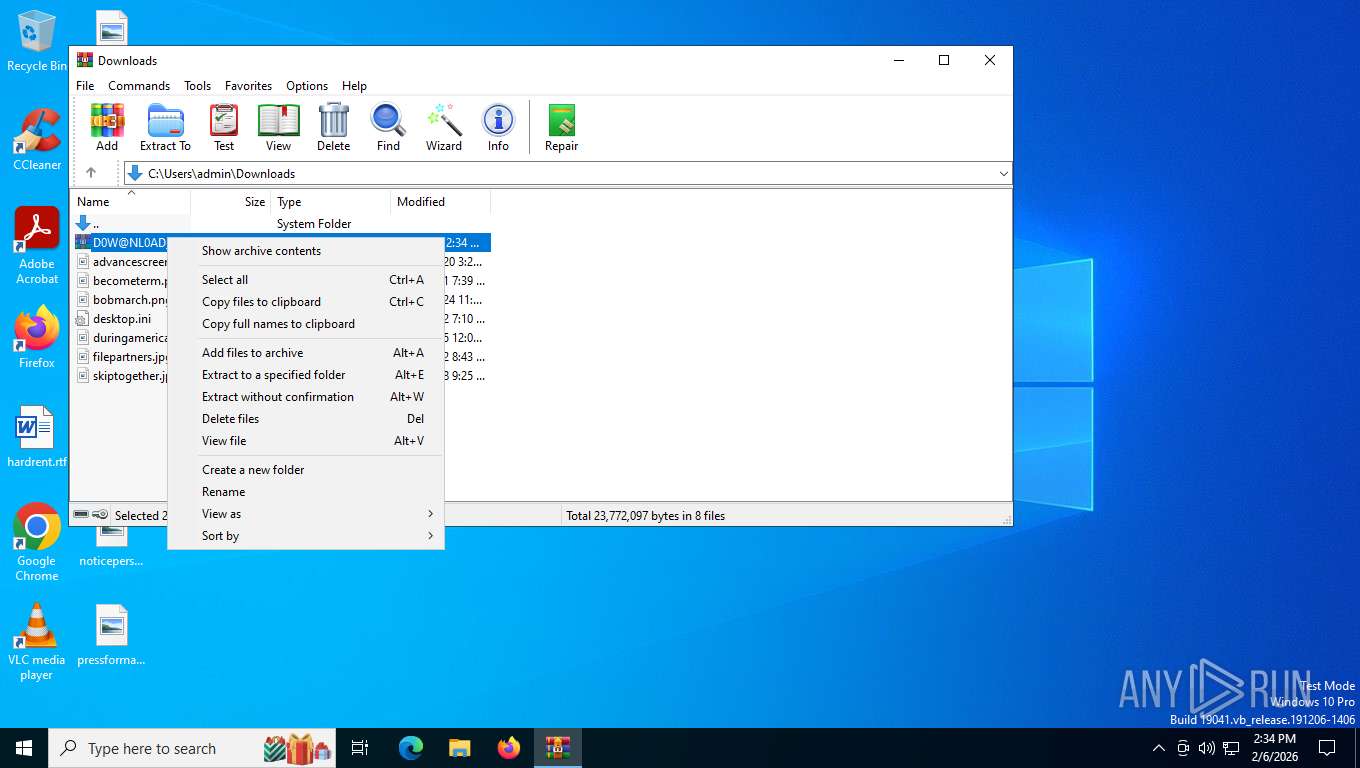Open Adobe Acrobat desktop shortcut
1360x768 pixels.
[x=37, y=245]
